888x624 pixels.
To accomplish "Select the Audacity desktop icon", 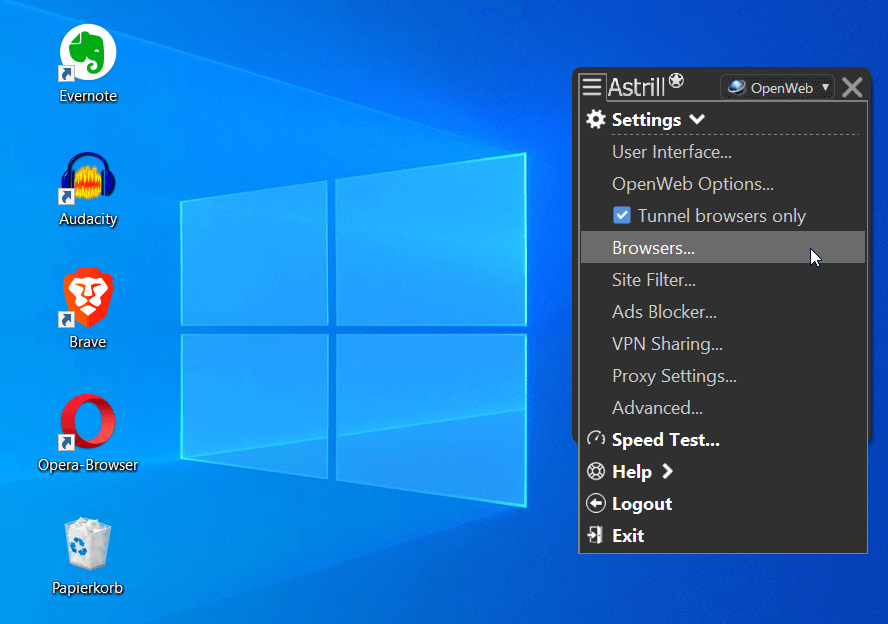I will (88, 189).
